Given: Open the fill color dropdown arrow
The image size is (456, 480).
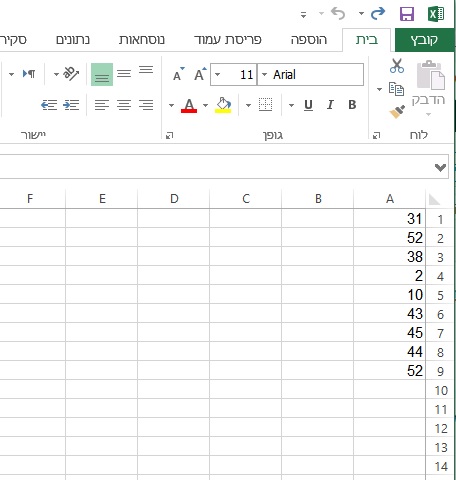Looking at the screenshot, I should (205, 105).
